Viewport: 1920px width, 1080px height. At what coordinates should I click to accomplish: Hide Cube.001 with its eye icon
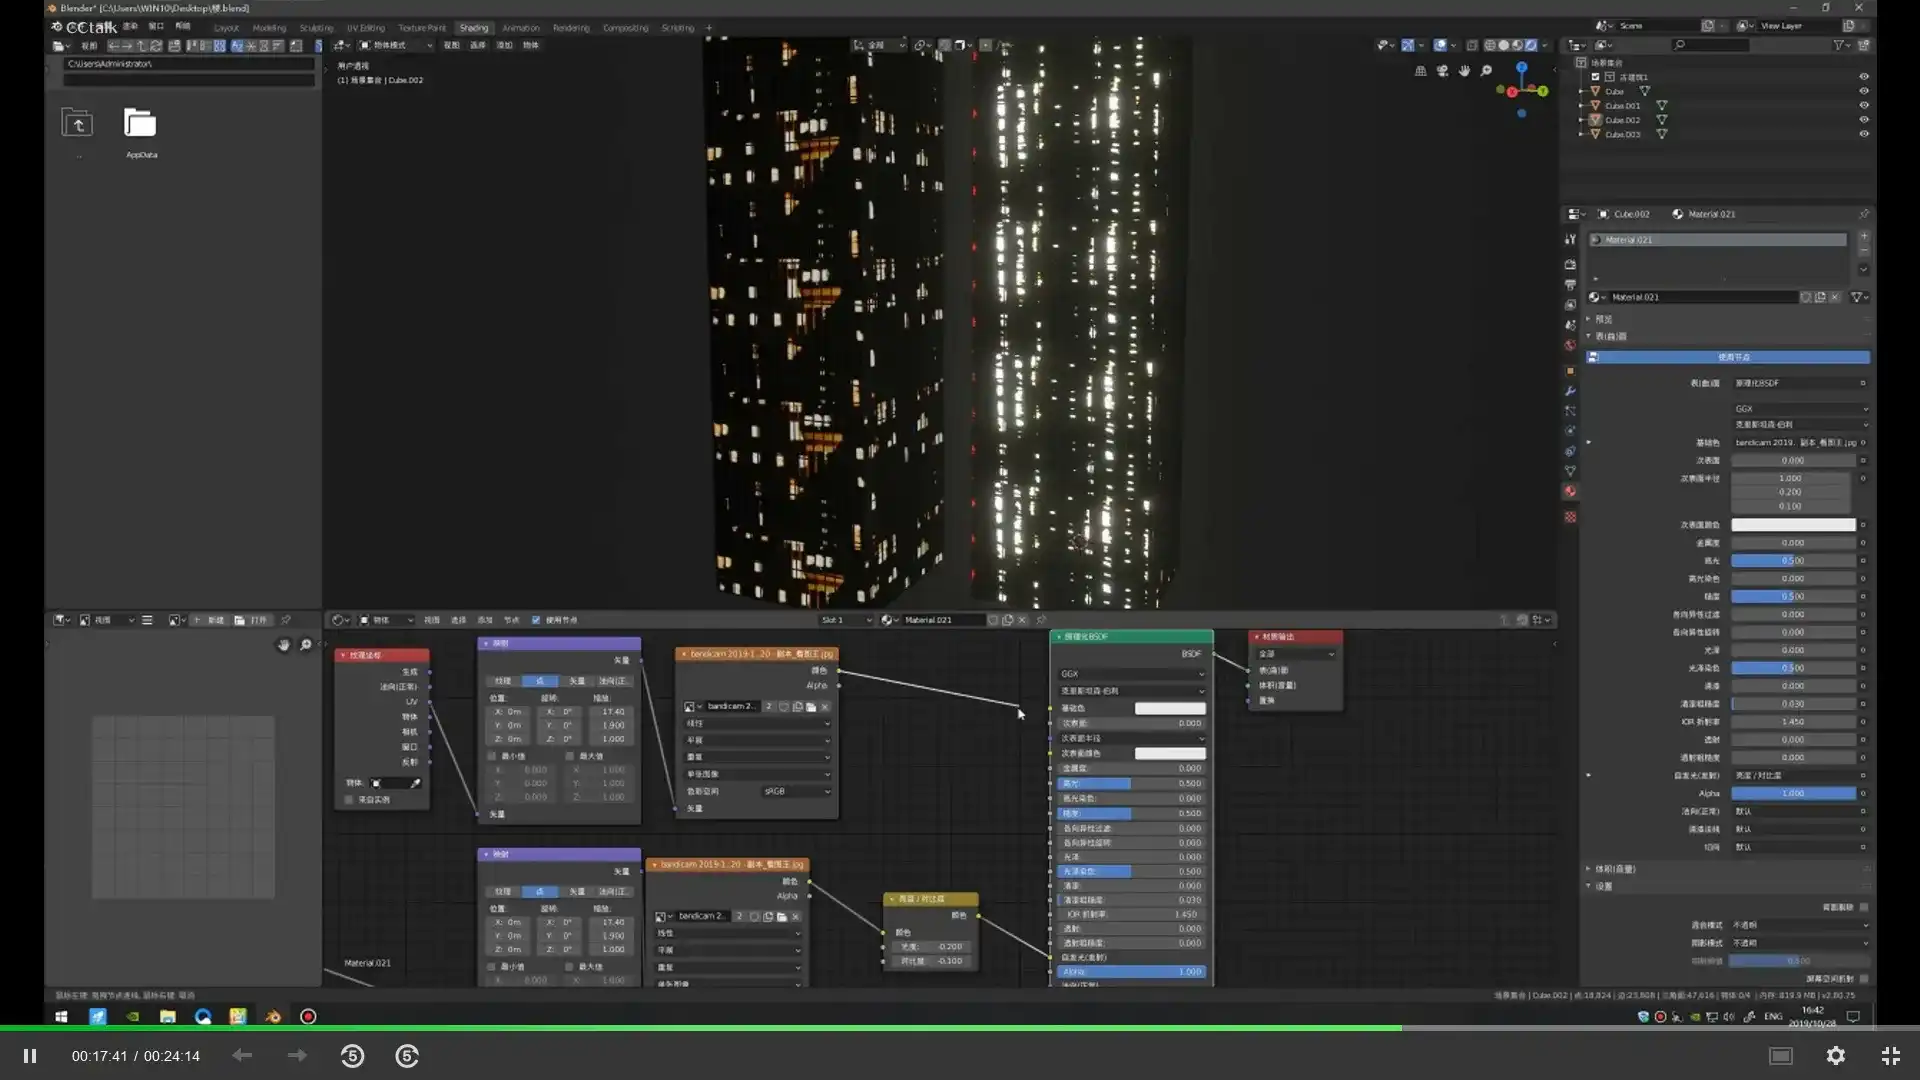tap(1864, 105)
